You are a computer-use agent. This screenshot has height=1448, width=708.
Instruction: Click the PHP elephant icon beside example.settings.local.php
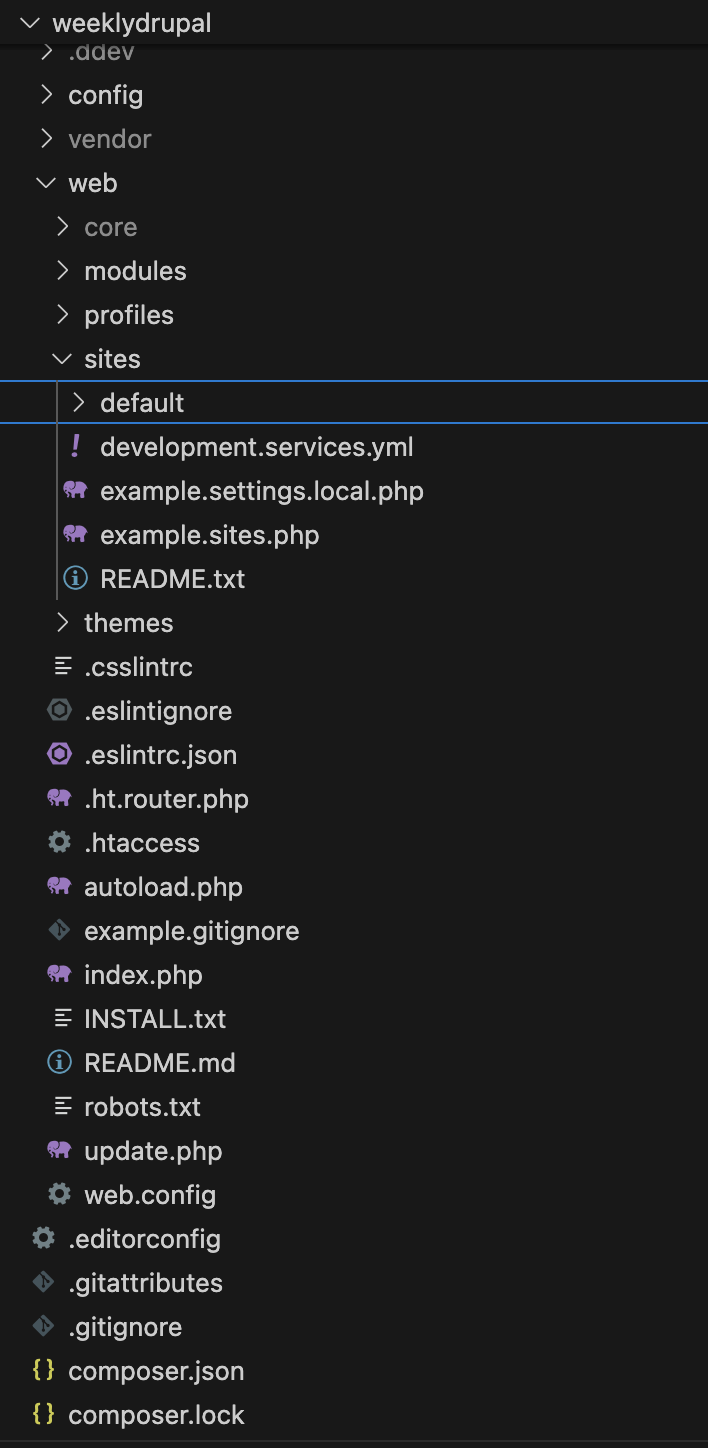coord(75,491)
